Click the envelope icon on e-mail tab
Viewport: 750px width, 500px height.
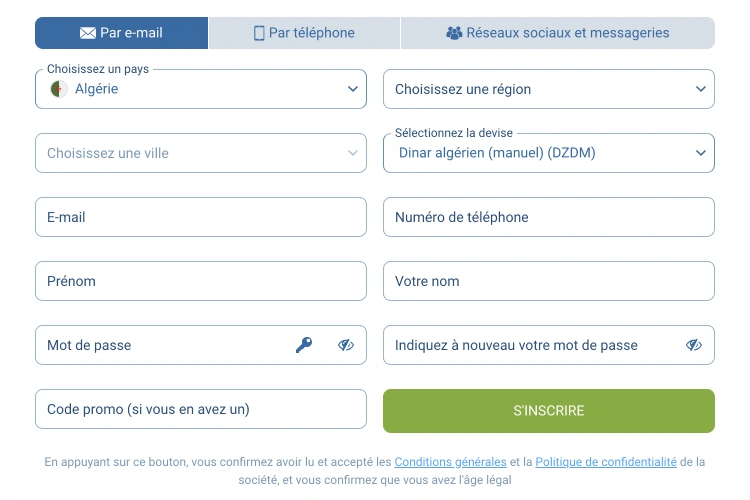[88, 33]
